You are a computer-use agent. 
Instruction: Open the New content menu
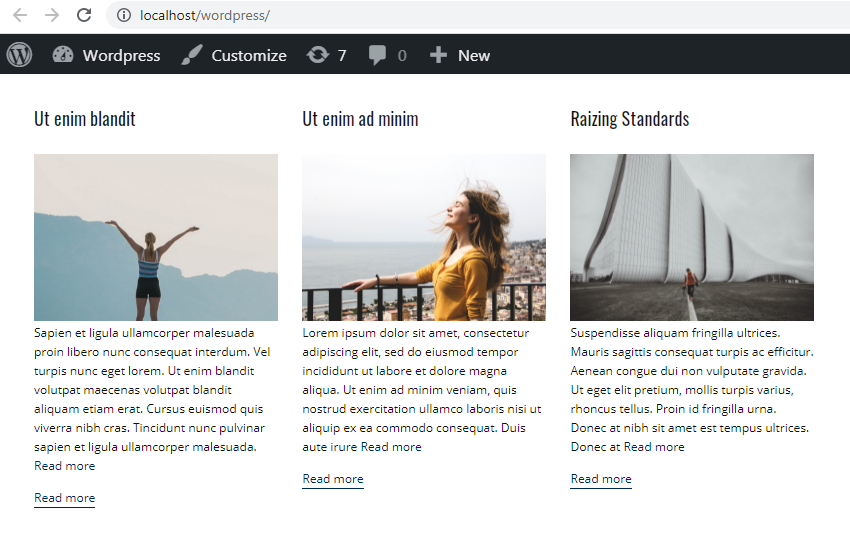(460, 55)
